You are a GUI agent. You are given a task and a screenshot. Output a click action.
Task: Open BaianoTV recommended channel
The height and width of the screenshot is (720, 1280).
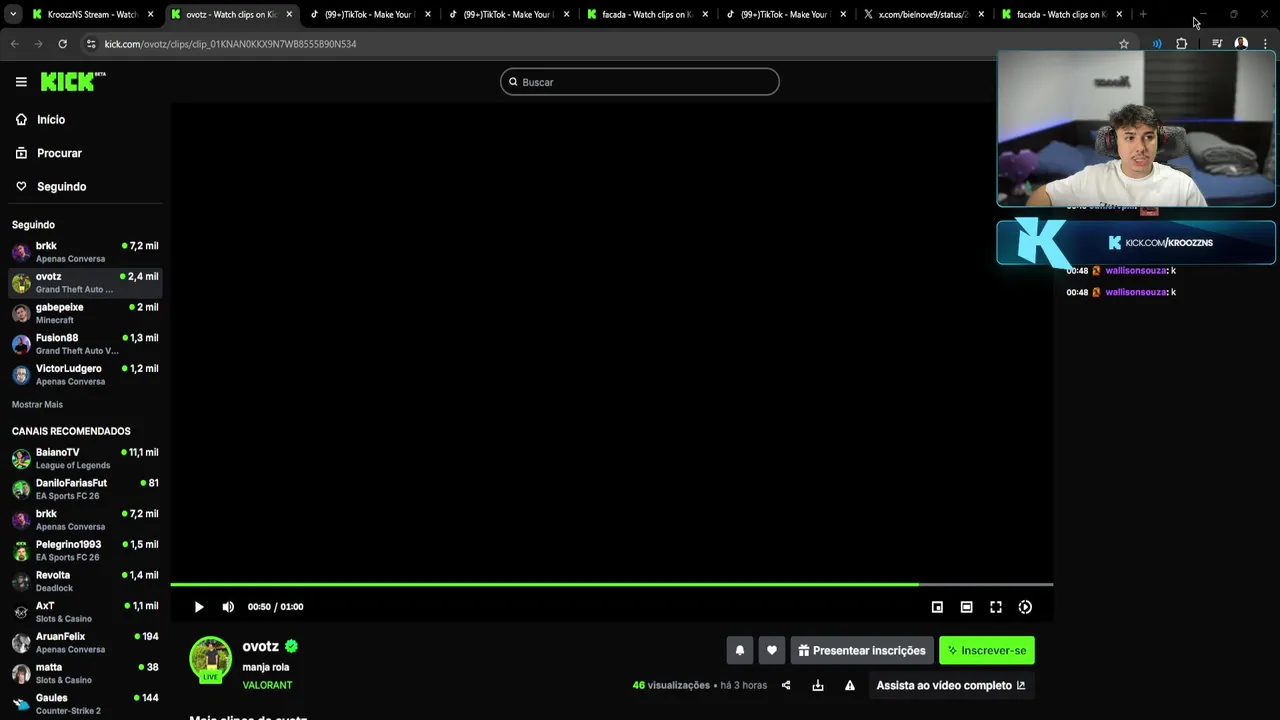coord(86,459)
